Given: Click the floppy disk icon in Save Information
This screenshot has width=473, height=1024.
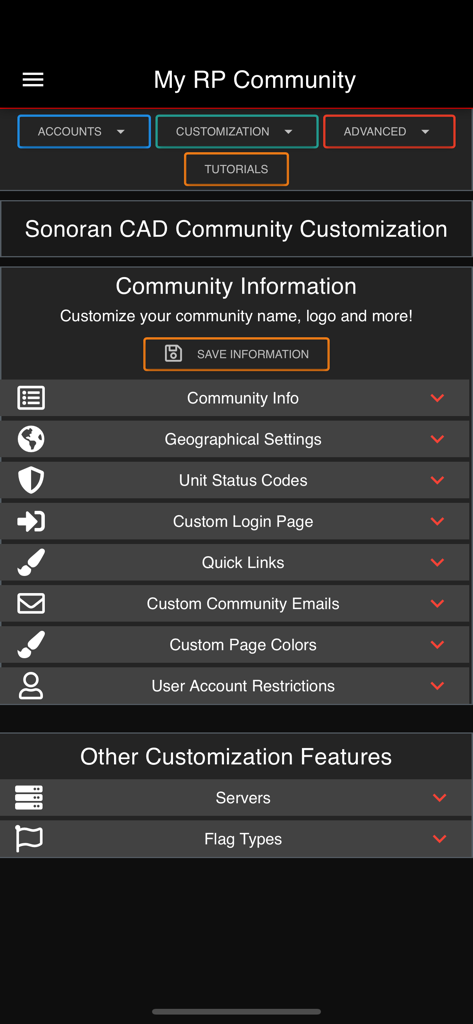Looking at the screenshot, I should pyautogui.click(x=173, y=353).
